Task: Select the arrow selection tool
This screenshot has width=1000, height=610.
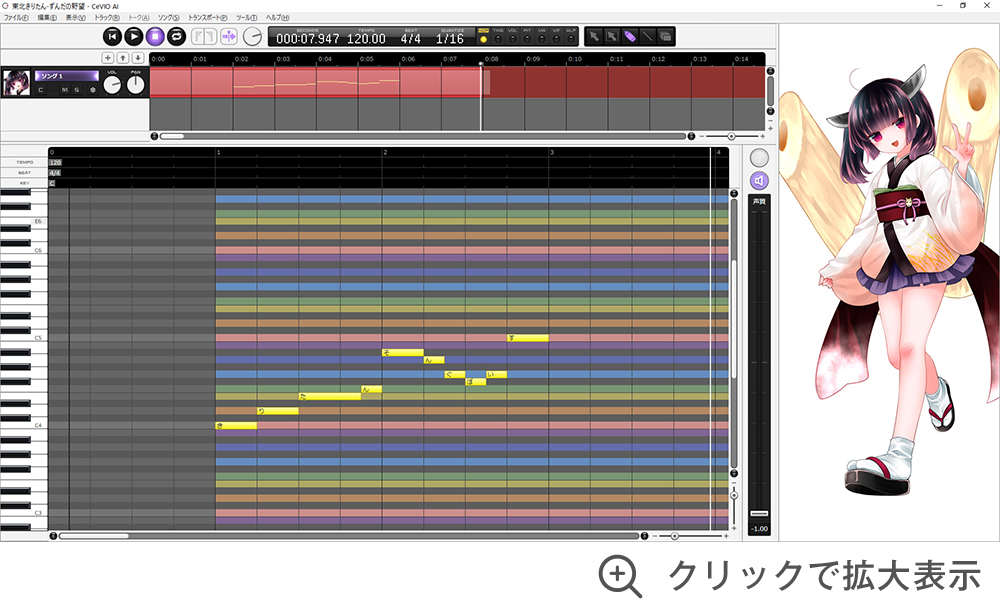Action: pyautogui.click(x=594, y=36)
